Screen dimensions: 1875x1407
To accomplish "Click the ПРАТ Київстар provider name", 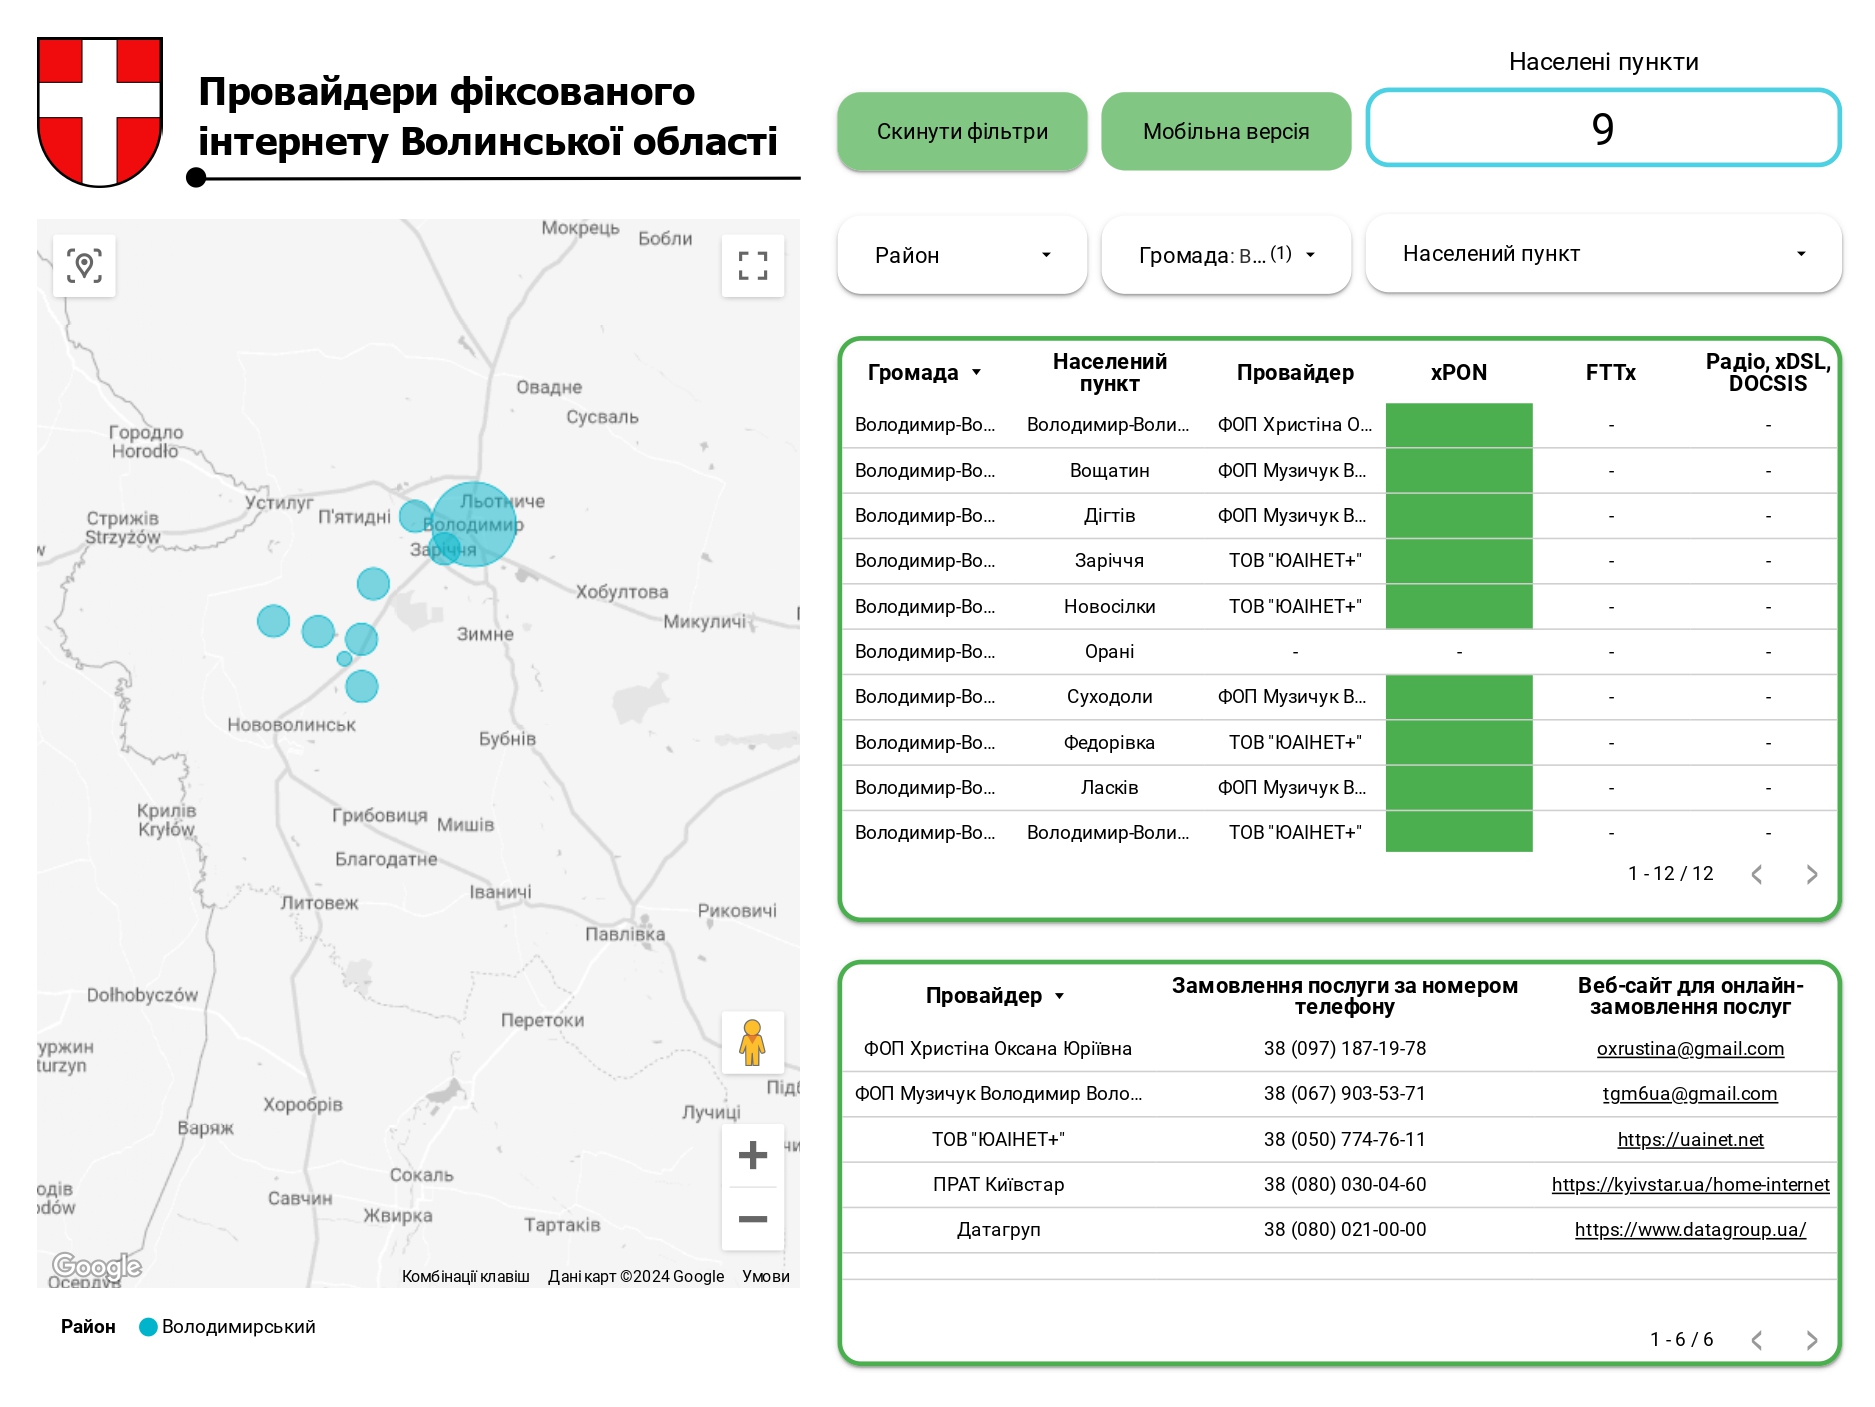I will [x=998, y=1185].
